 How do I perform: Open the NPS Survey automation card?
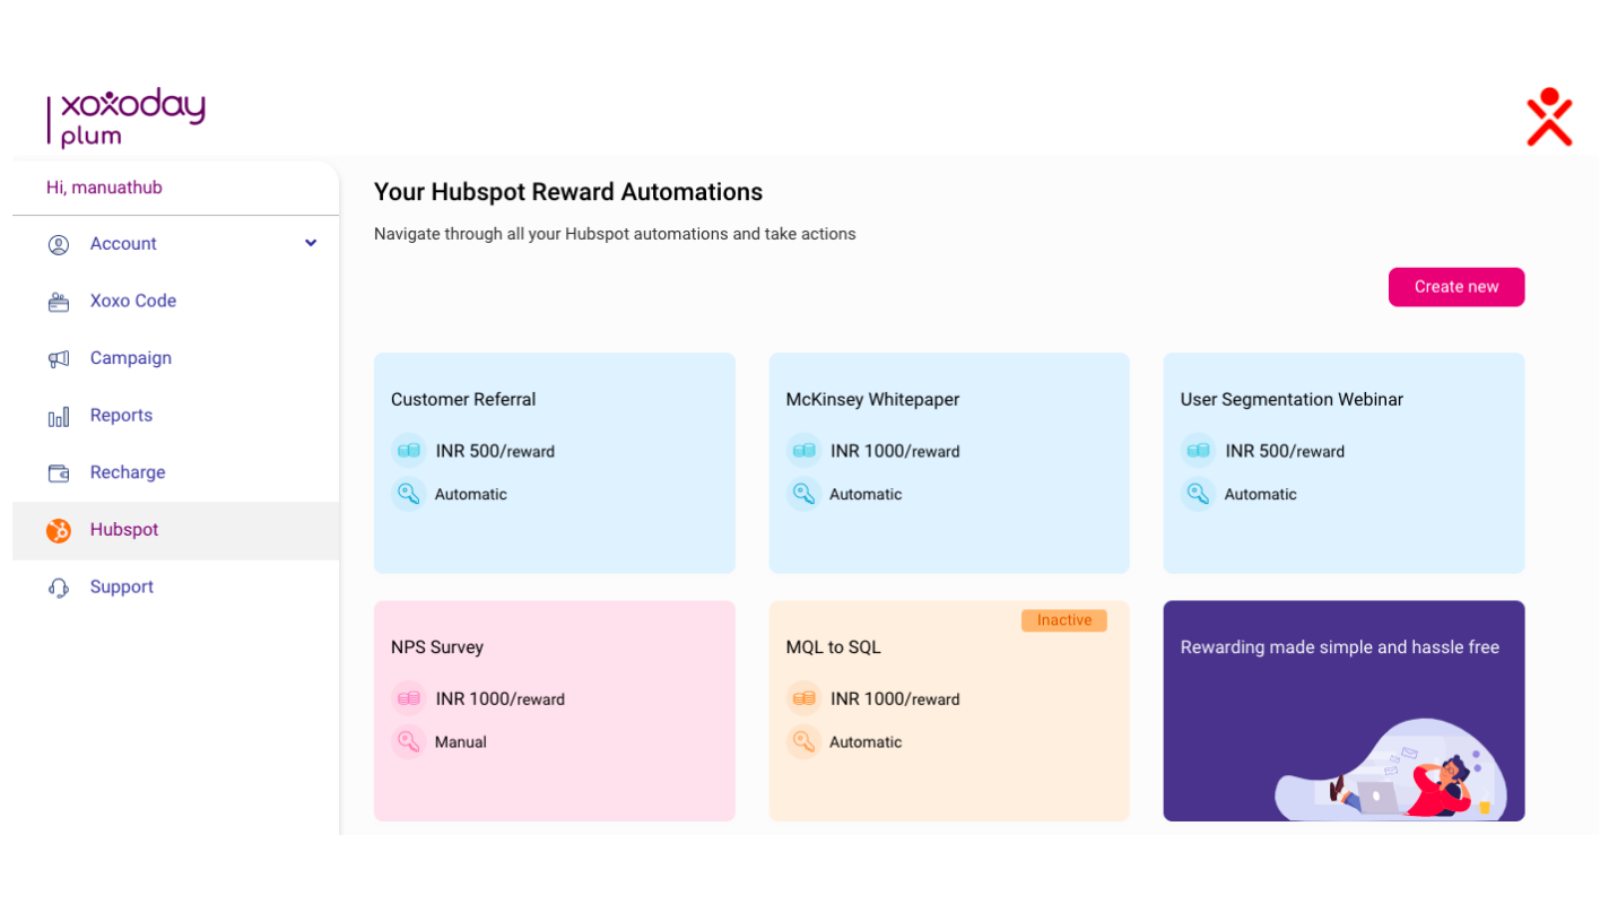click(x=554, y=710)
